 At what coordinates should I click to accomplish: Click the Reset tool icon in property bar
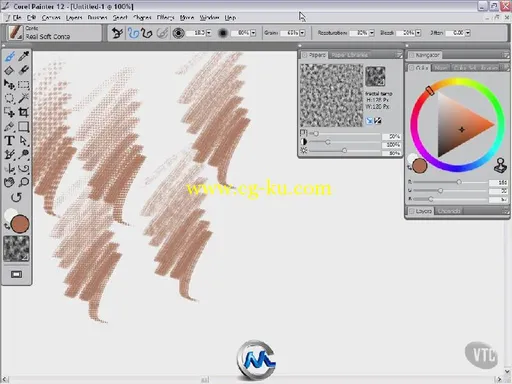click(x=117, y=33)
